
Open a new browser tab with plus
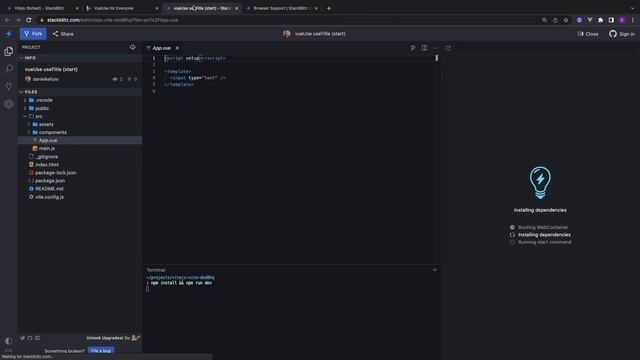tap(329, 8)
